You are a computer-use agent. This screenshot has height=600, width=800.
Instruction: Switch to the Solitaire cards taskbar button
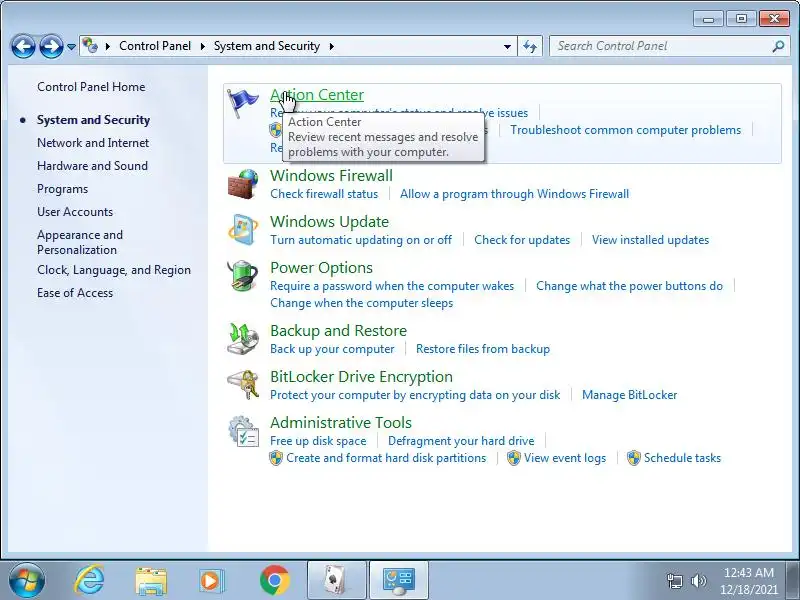337,580
